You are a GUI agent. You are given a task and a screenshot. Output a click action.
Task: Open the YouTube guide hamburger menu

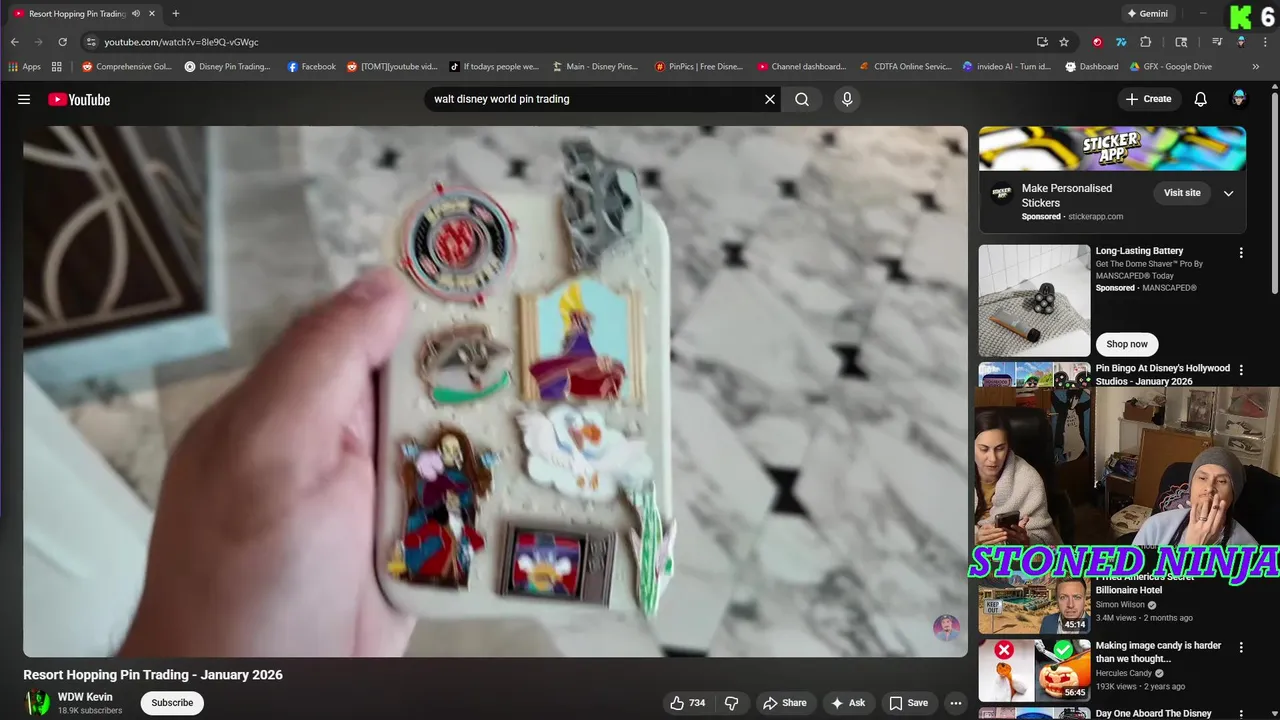(x=24, y=99)
